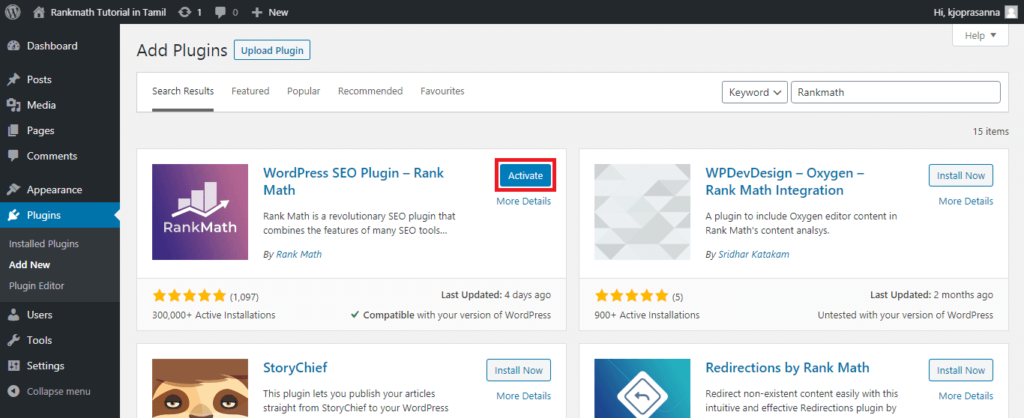Install Redirections by Rank Math plugin
Viewport: 1024px width, 418px height.
tap(961, 370)
